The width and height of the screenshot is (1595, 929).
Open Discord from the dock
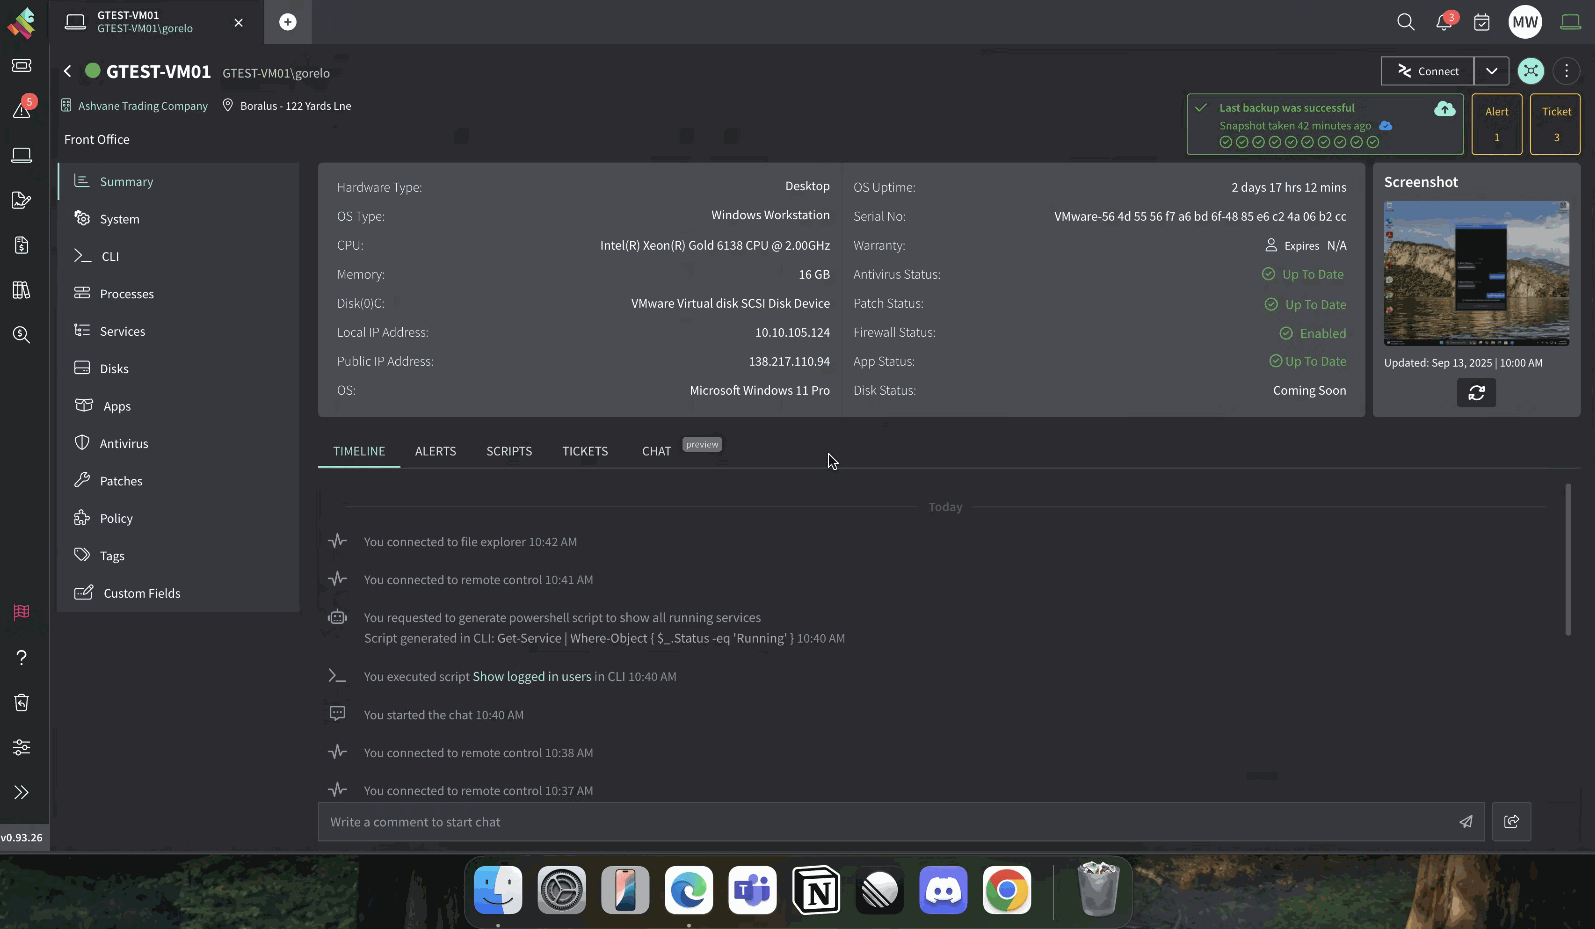click(x=943, y=890)
